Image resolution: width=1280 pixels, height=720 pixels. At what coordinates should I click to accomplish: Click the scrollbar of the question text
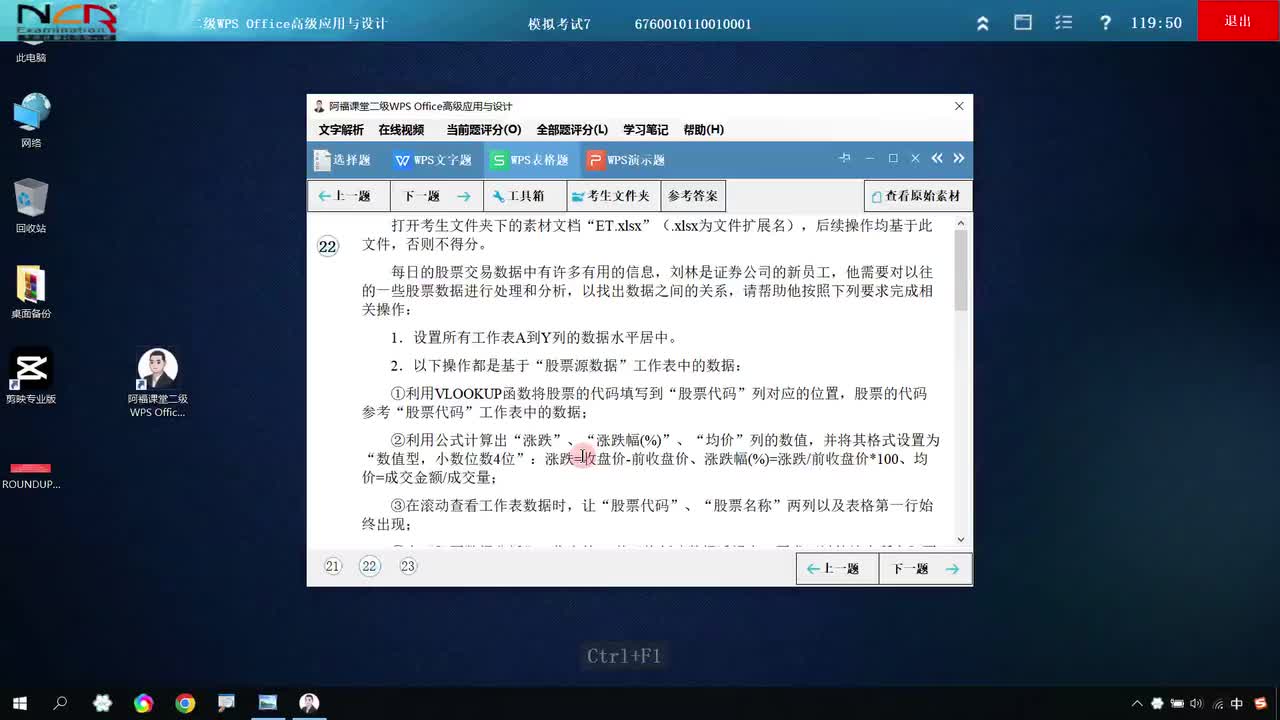pos(961,270)
